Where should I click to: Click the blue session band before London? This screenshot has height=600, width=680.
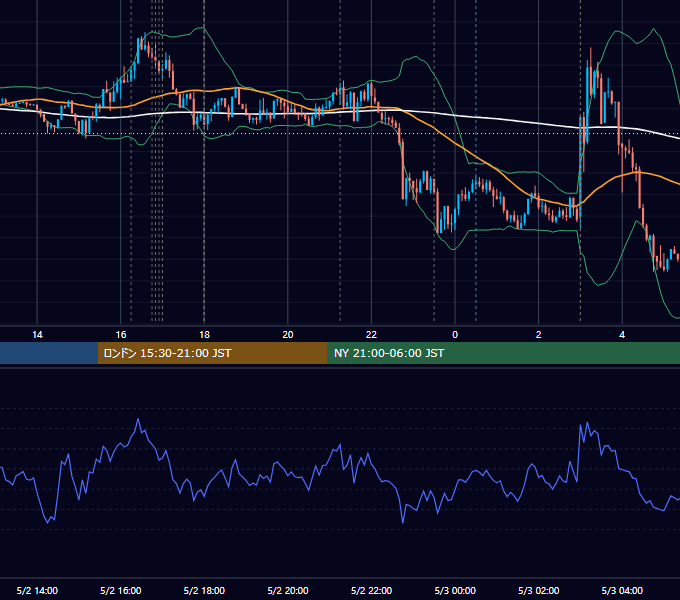(x=49, y=353)
